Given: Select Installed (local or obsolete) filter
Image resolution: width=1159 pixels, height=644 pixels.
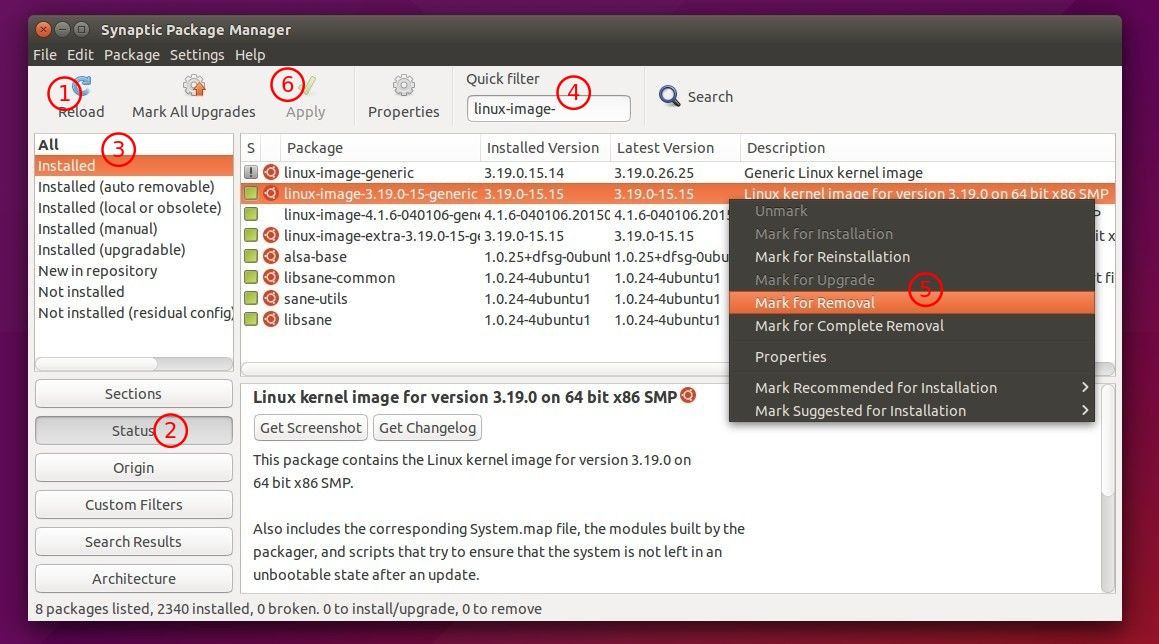Looking at the screenshot, I should pos(134,208).
